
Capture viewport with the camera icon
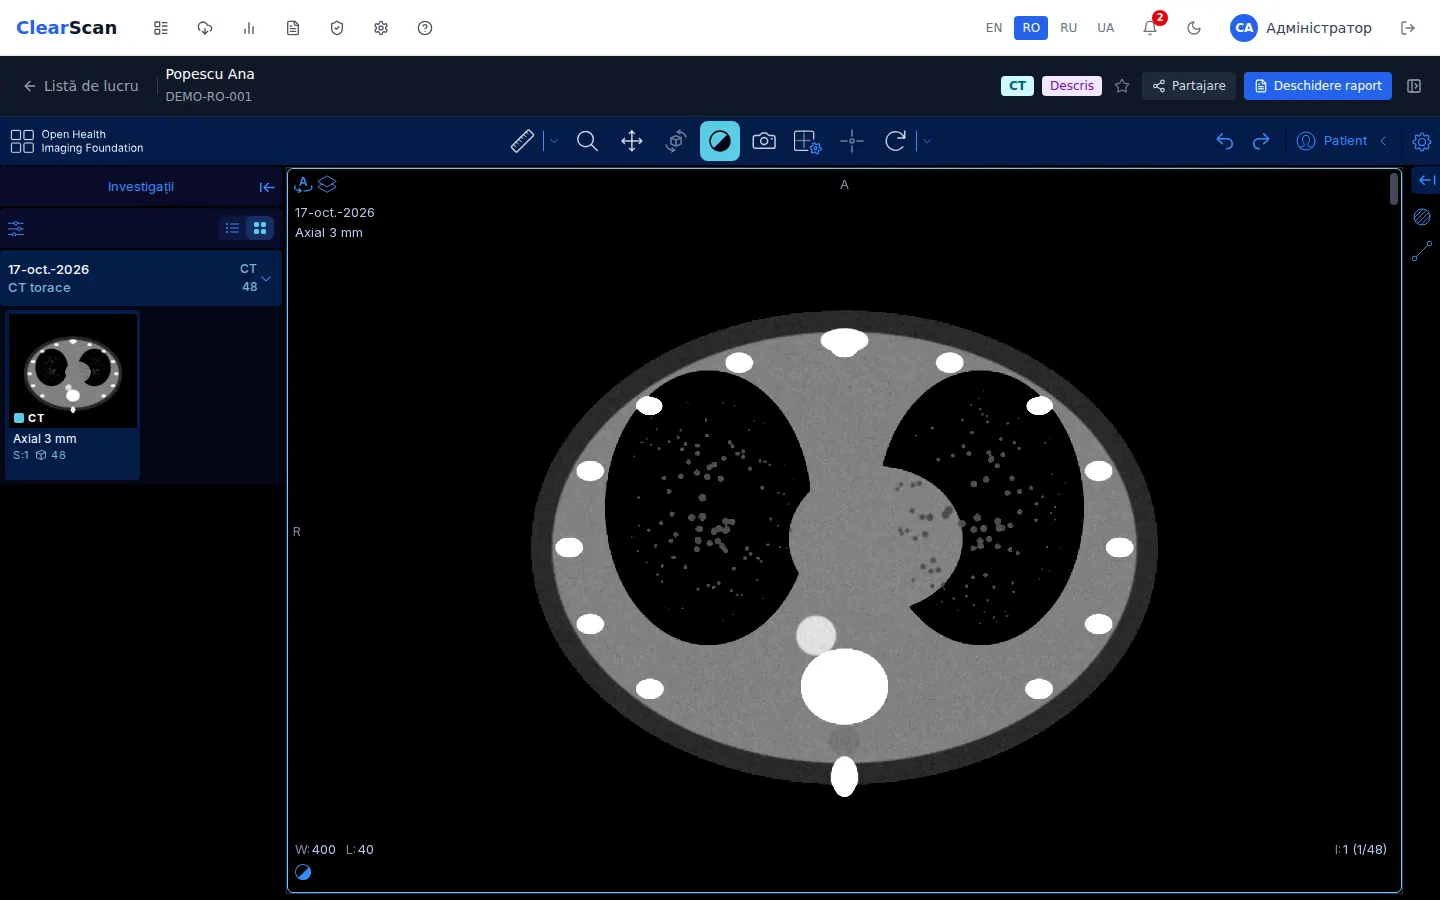coord(764,141)
